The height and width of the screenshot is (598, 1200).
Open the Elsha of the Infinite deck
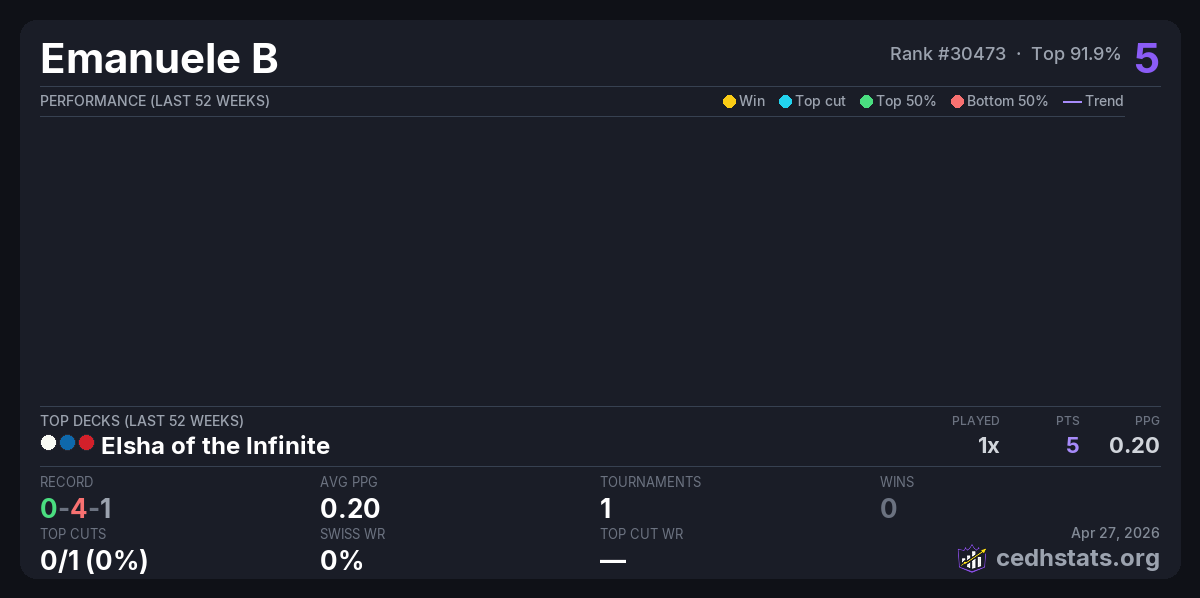[215, 445]
